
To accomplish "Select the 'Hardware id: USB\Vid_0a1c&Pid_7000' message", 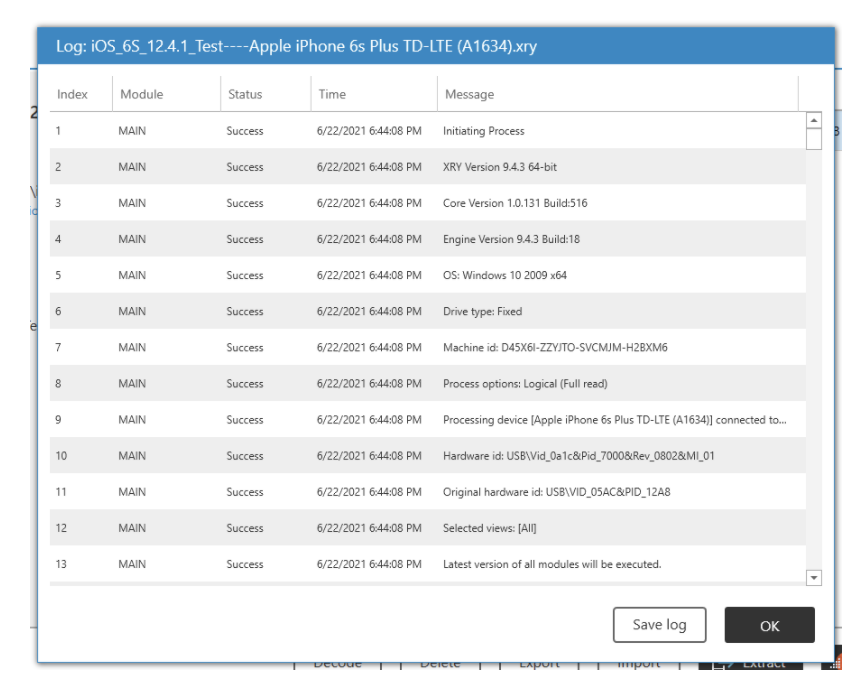I will coord(578,456).
